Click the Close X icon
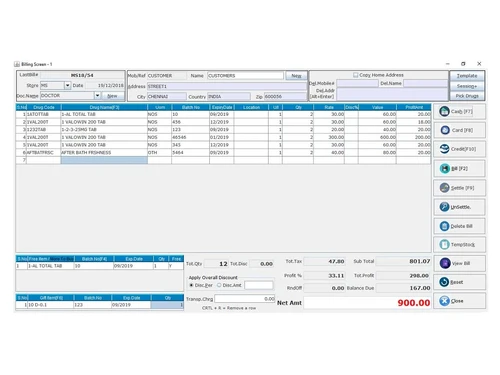The height and width of the screenshot is (375, 500). point(444,301)
